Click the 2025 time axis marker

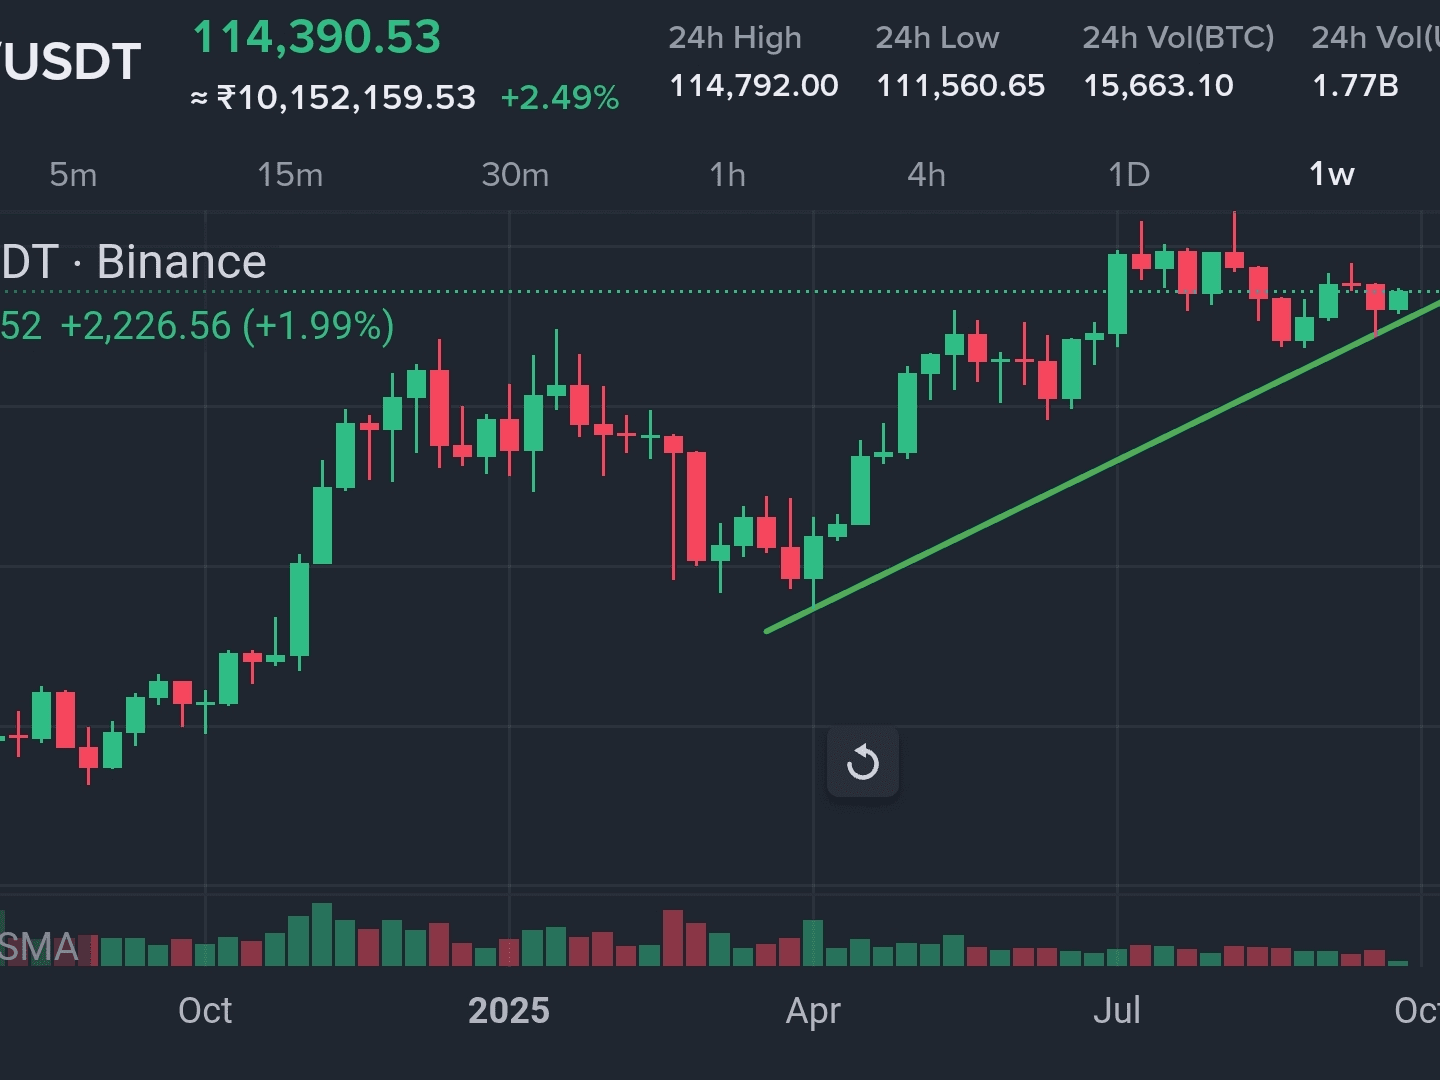(x=509, y=1011)
